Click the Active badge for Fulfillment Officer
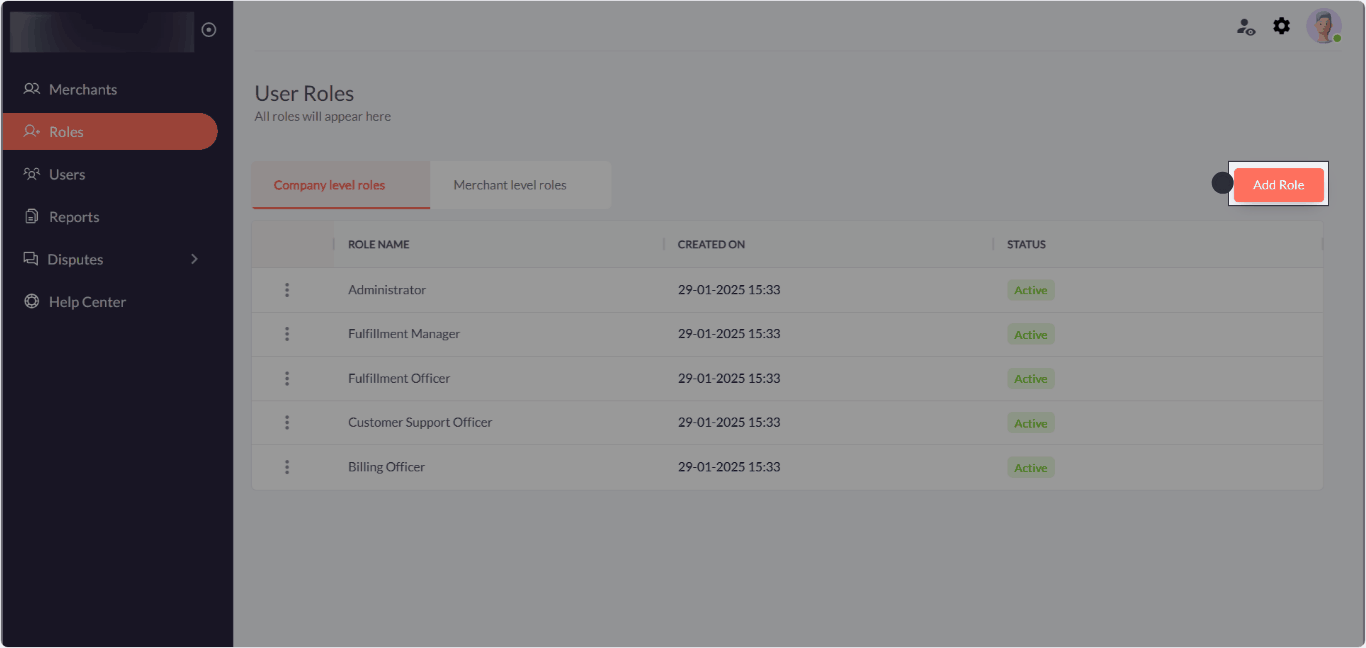1366x648 pixels. [x=1030, y=379]
